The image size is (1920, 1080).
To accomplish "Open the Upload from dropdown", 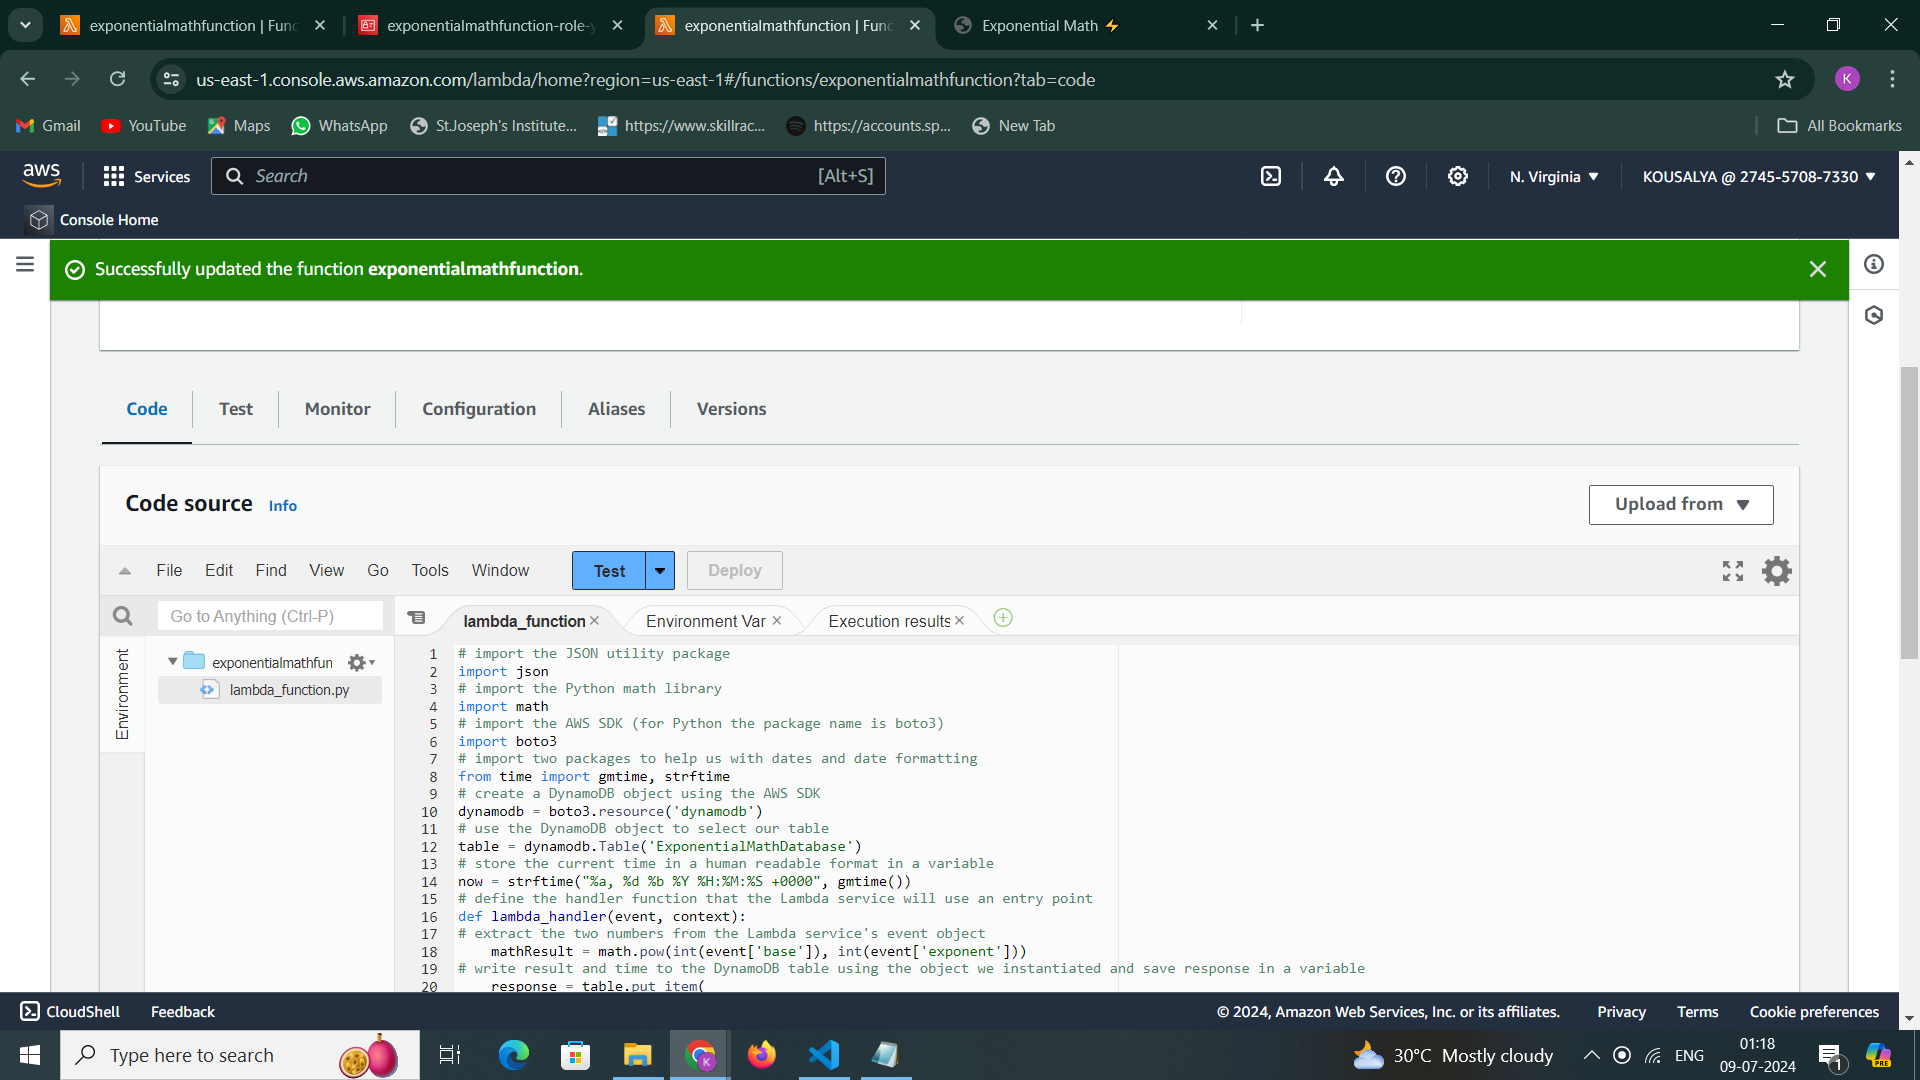I will 1680,505.
